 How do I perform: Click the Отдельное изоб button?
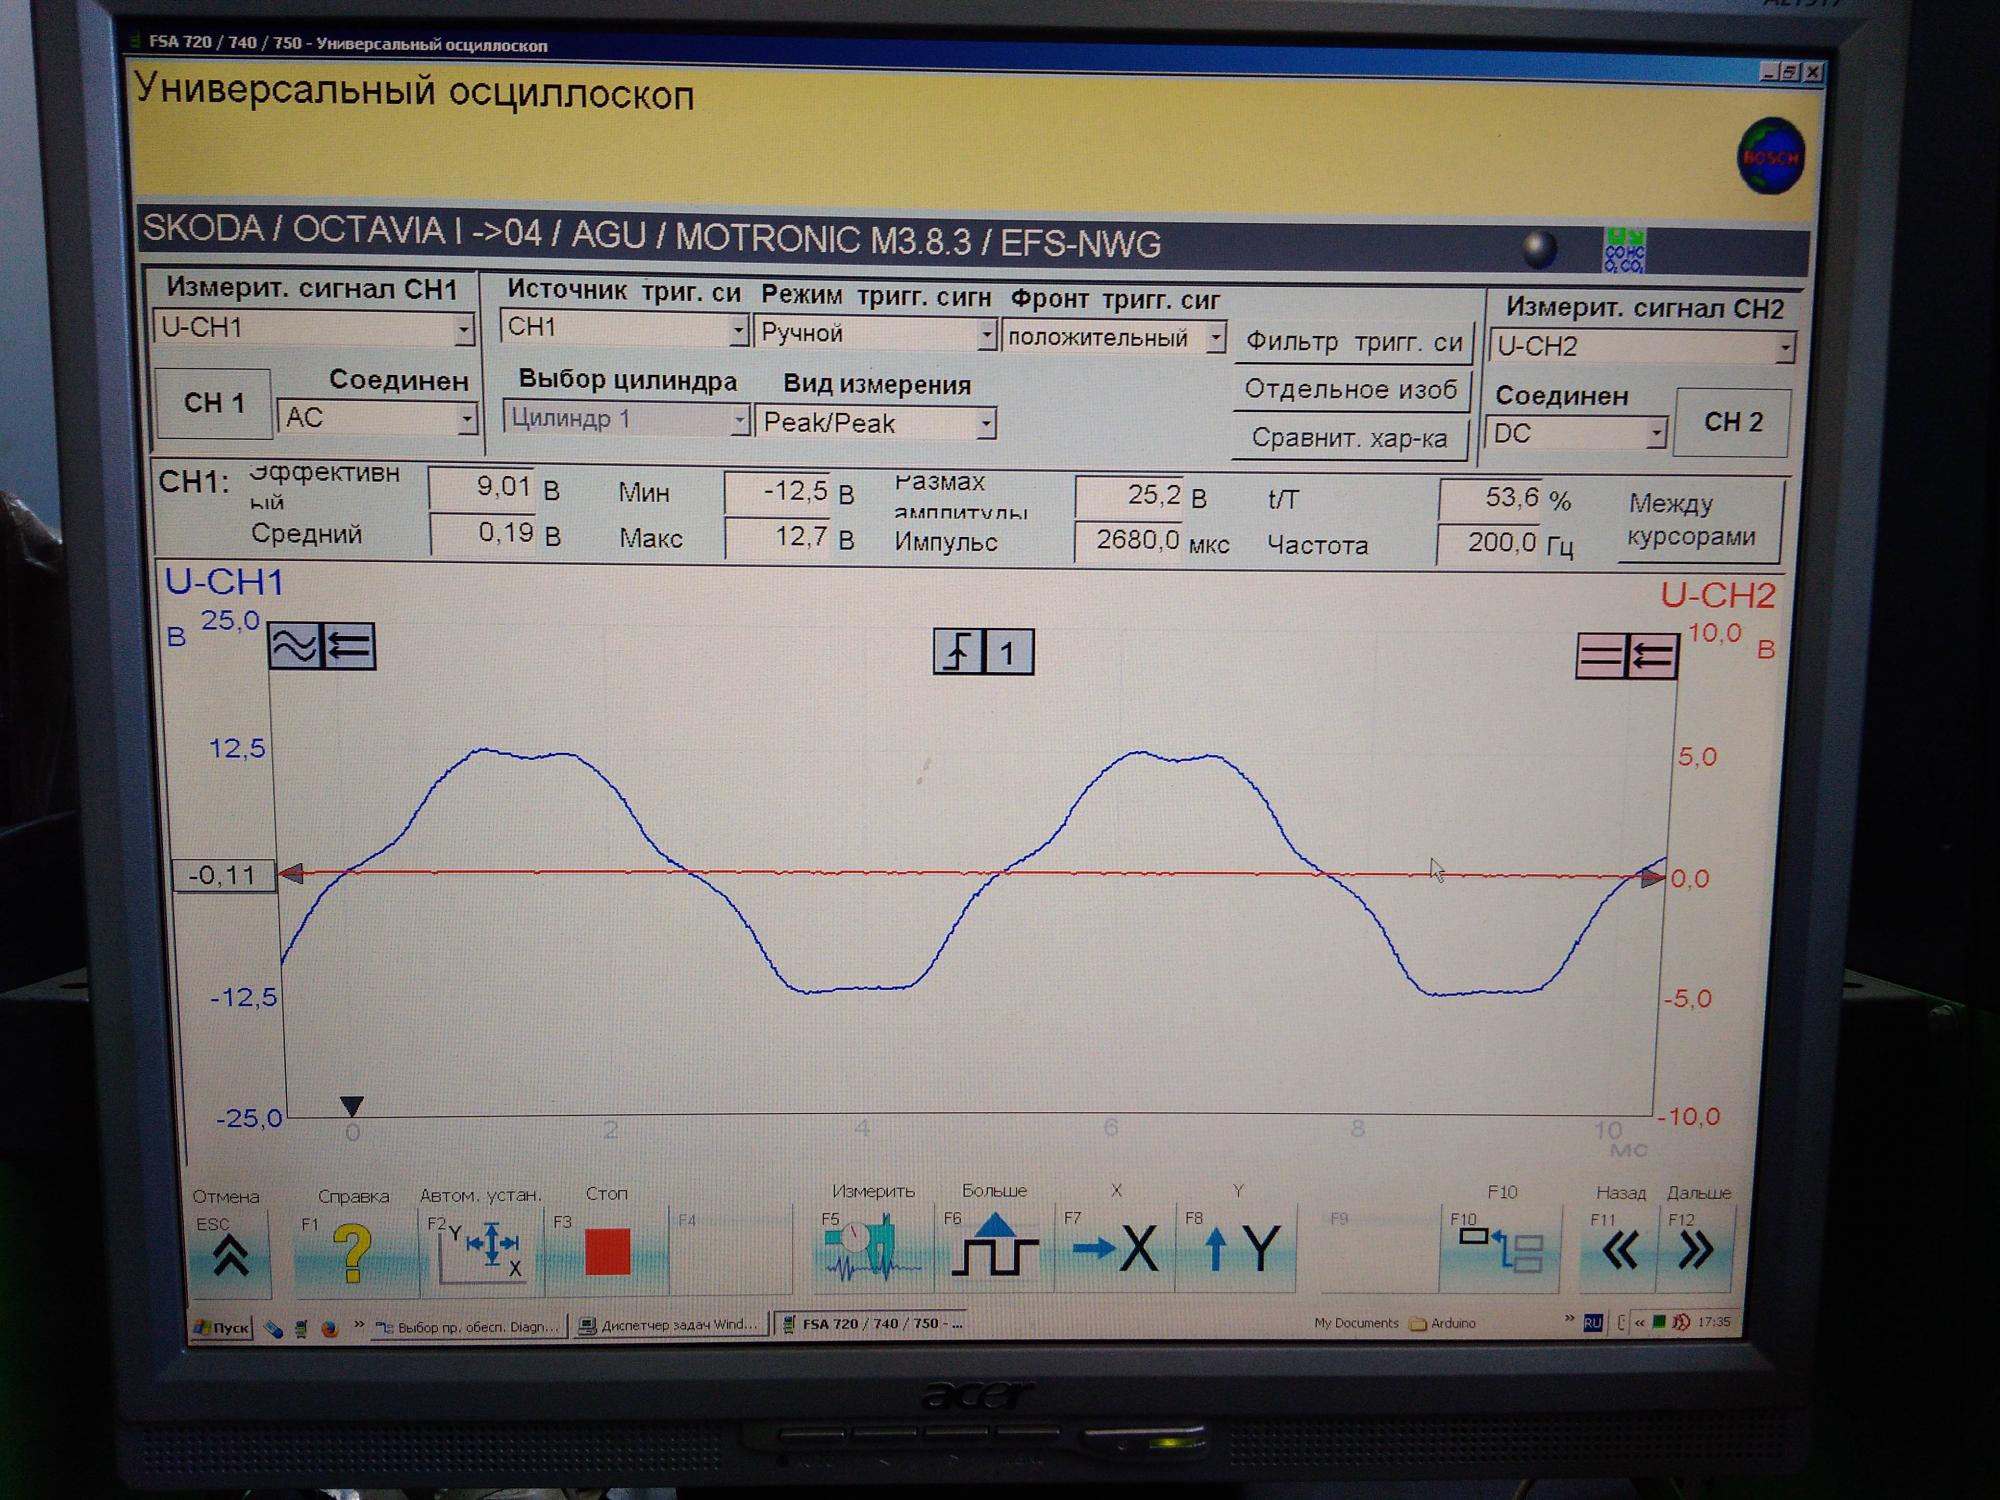pos(1351,389)
